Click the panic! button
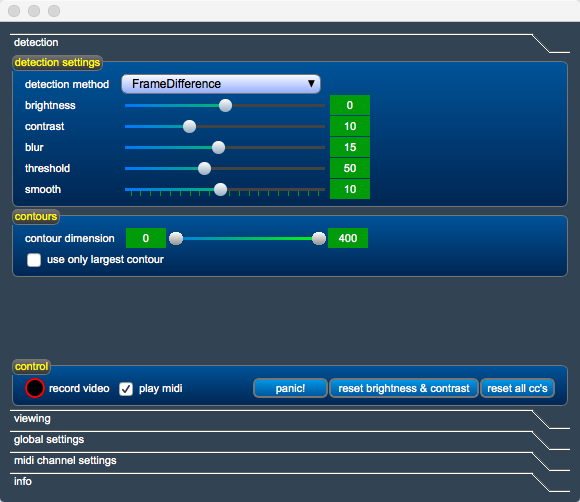This screenshot has width=580, height=502. click(290, 388)
